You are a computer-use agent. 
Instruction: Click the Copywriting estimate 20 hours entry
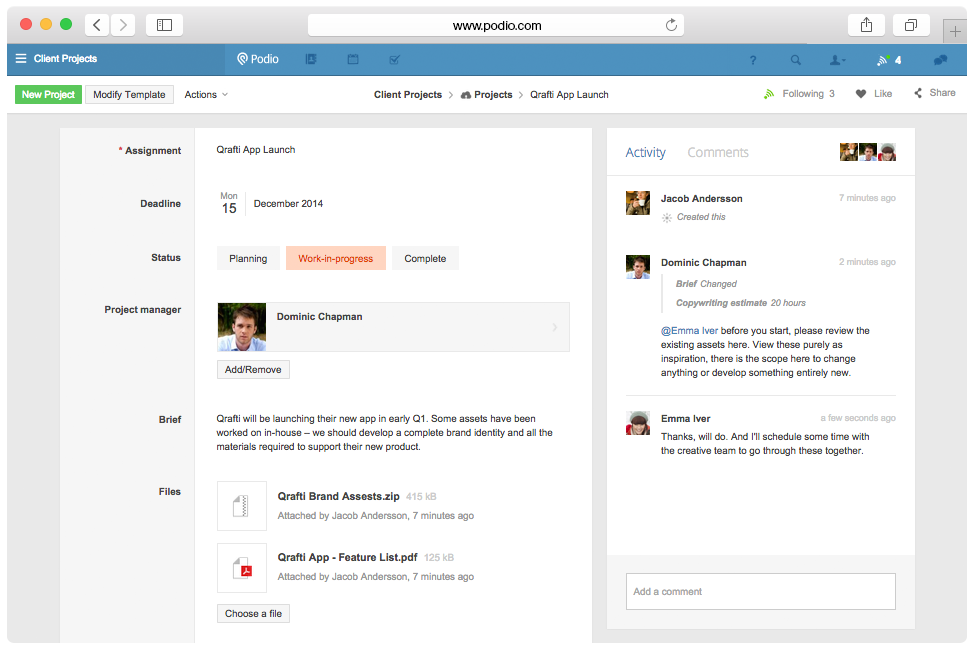740,303
